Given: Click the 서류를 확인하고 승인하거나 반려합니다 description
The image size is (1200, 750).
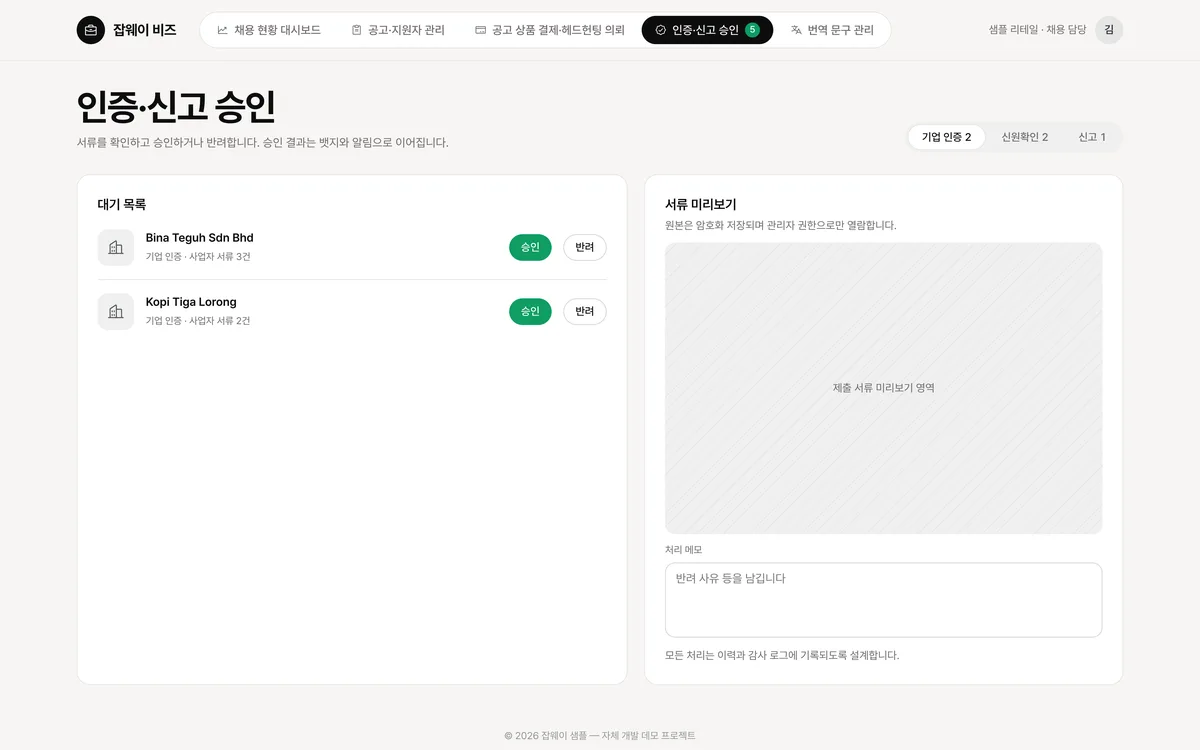Looking at the screenshot, I should pos(263,142).
